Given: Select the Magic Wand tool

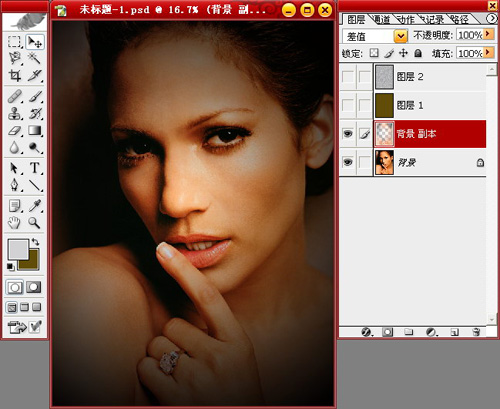Looking at the screenshot, I should click(34, 58).
